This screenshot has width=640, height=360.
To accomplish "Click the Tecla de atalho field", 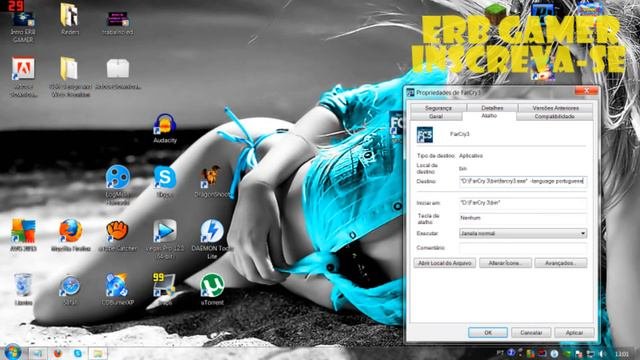I will click(x=523, y=218).
